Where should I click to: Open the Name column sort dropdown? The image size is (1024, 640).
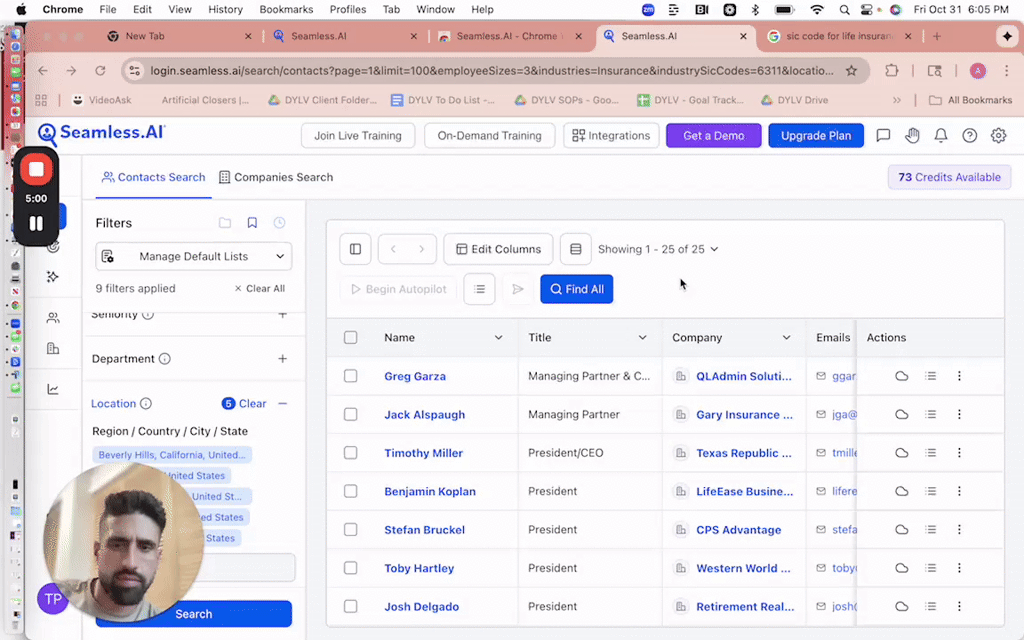498,338
